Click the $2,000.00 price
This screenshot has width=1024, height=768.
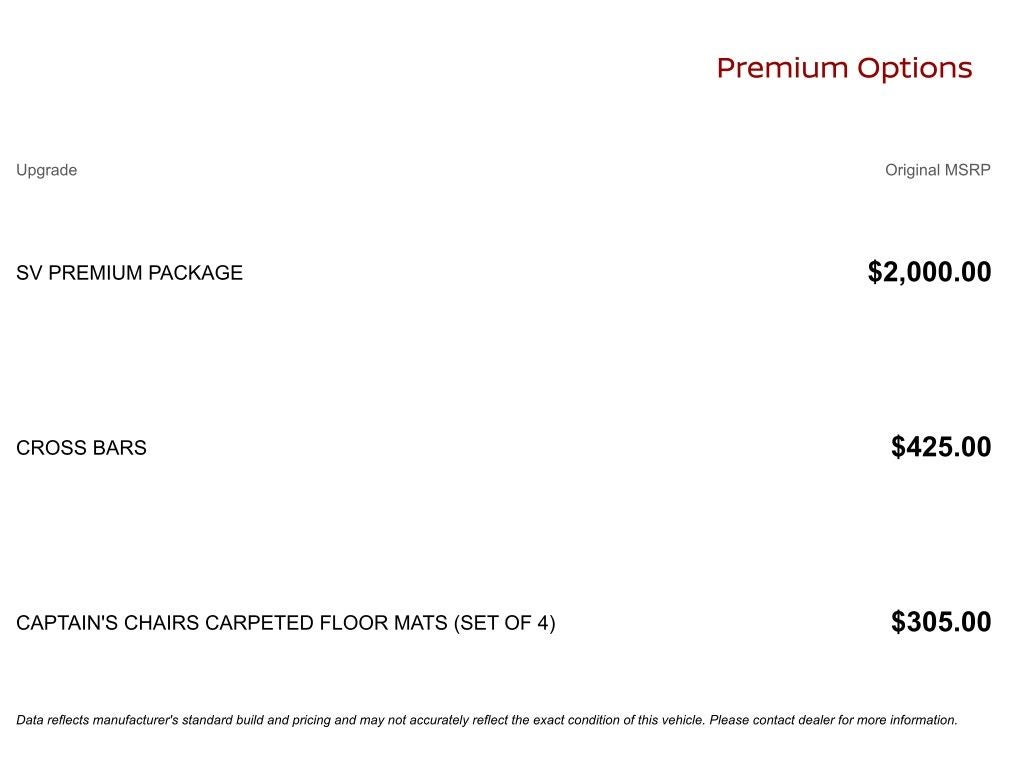coord(929,272)
